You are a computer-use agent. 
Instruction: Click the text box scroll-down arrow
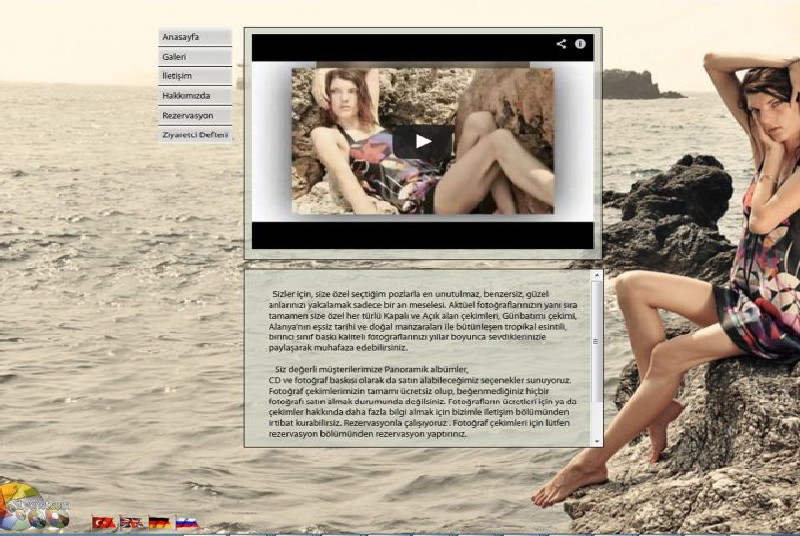(x=596, y=441)
